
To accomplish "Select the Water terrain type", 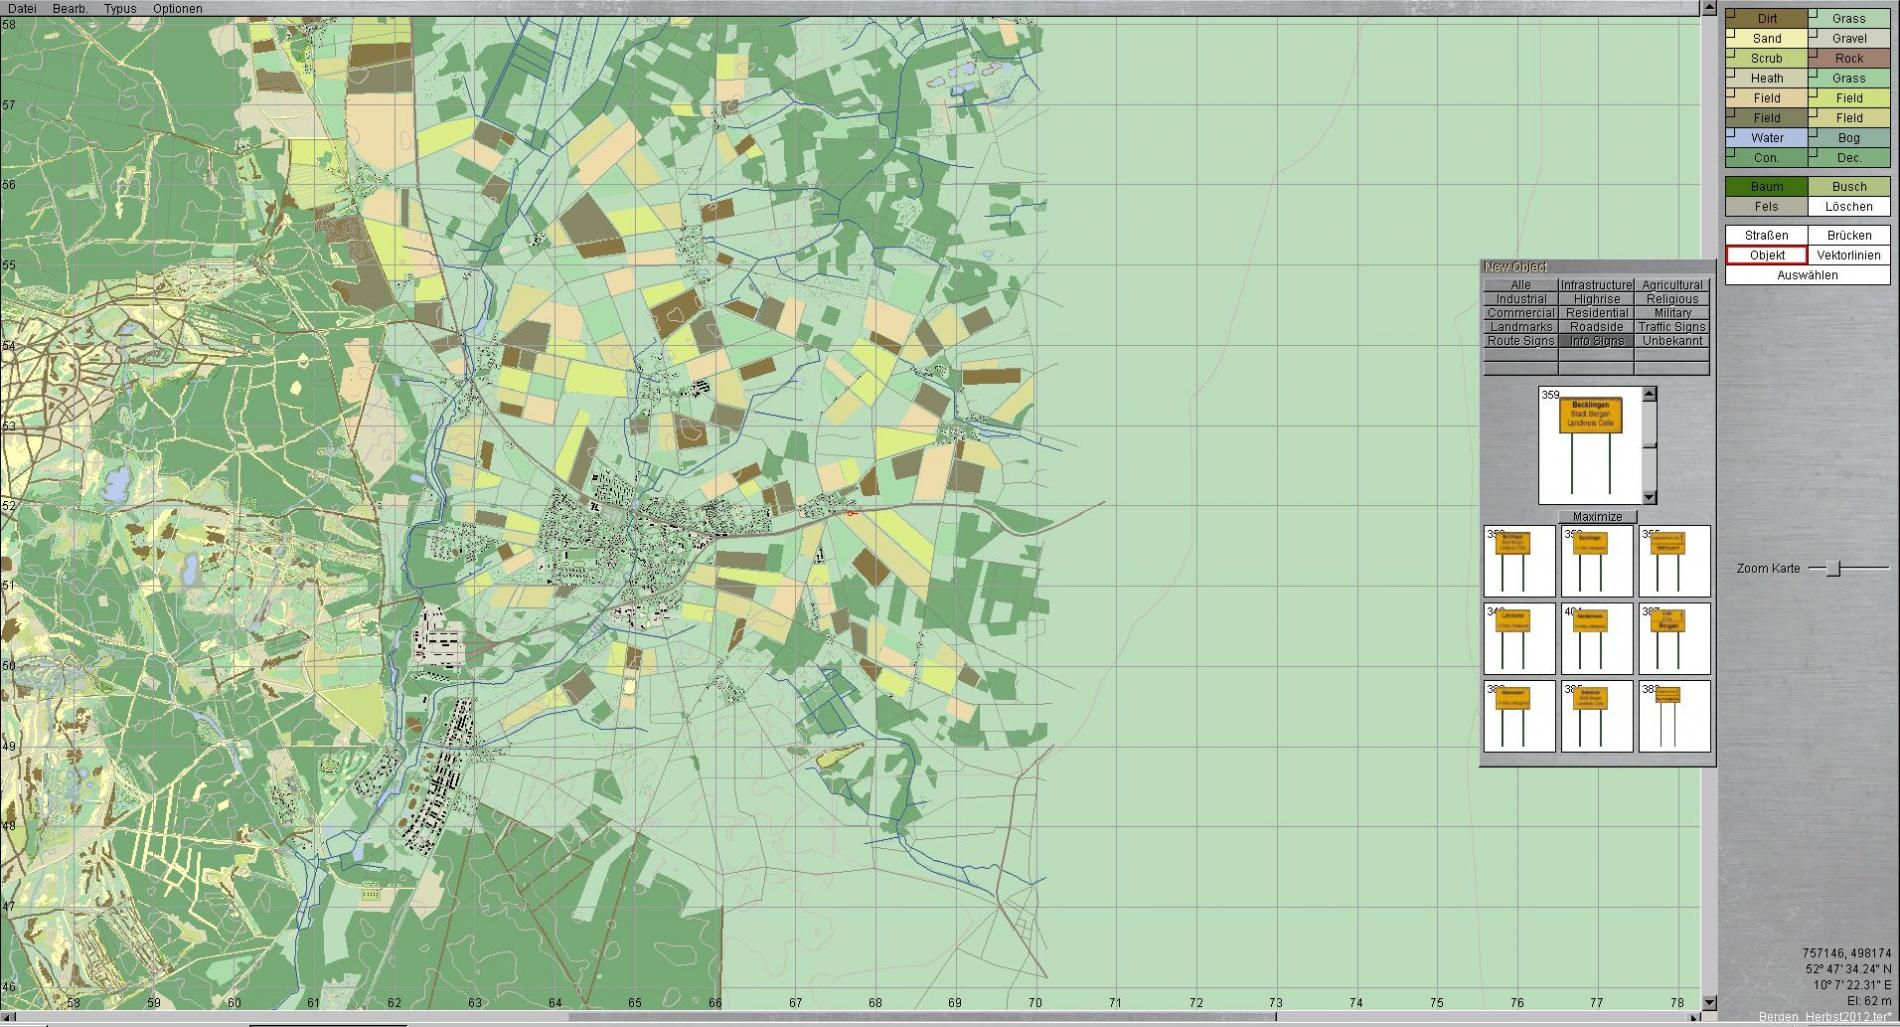I will [1767, 138].
